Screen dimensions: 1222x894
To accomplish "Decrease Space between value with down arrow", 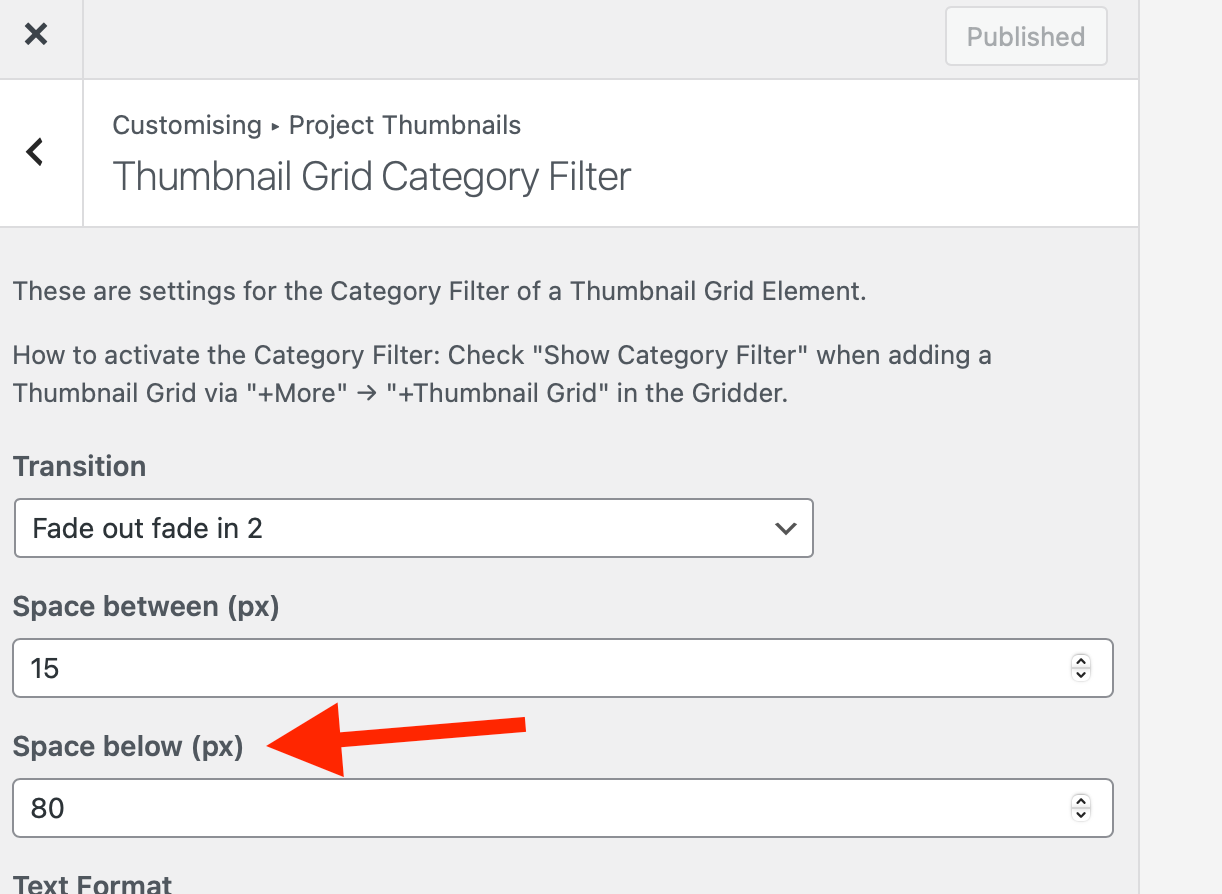I will pyautogui.click(x=1081, y=675).
